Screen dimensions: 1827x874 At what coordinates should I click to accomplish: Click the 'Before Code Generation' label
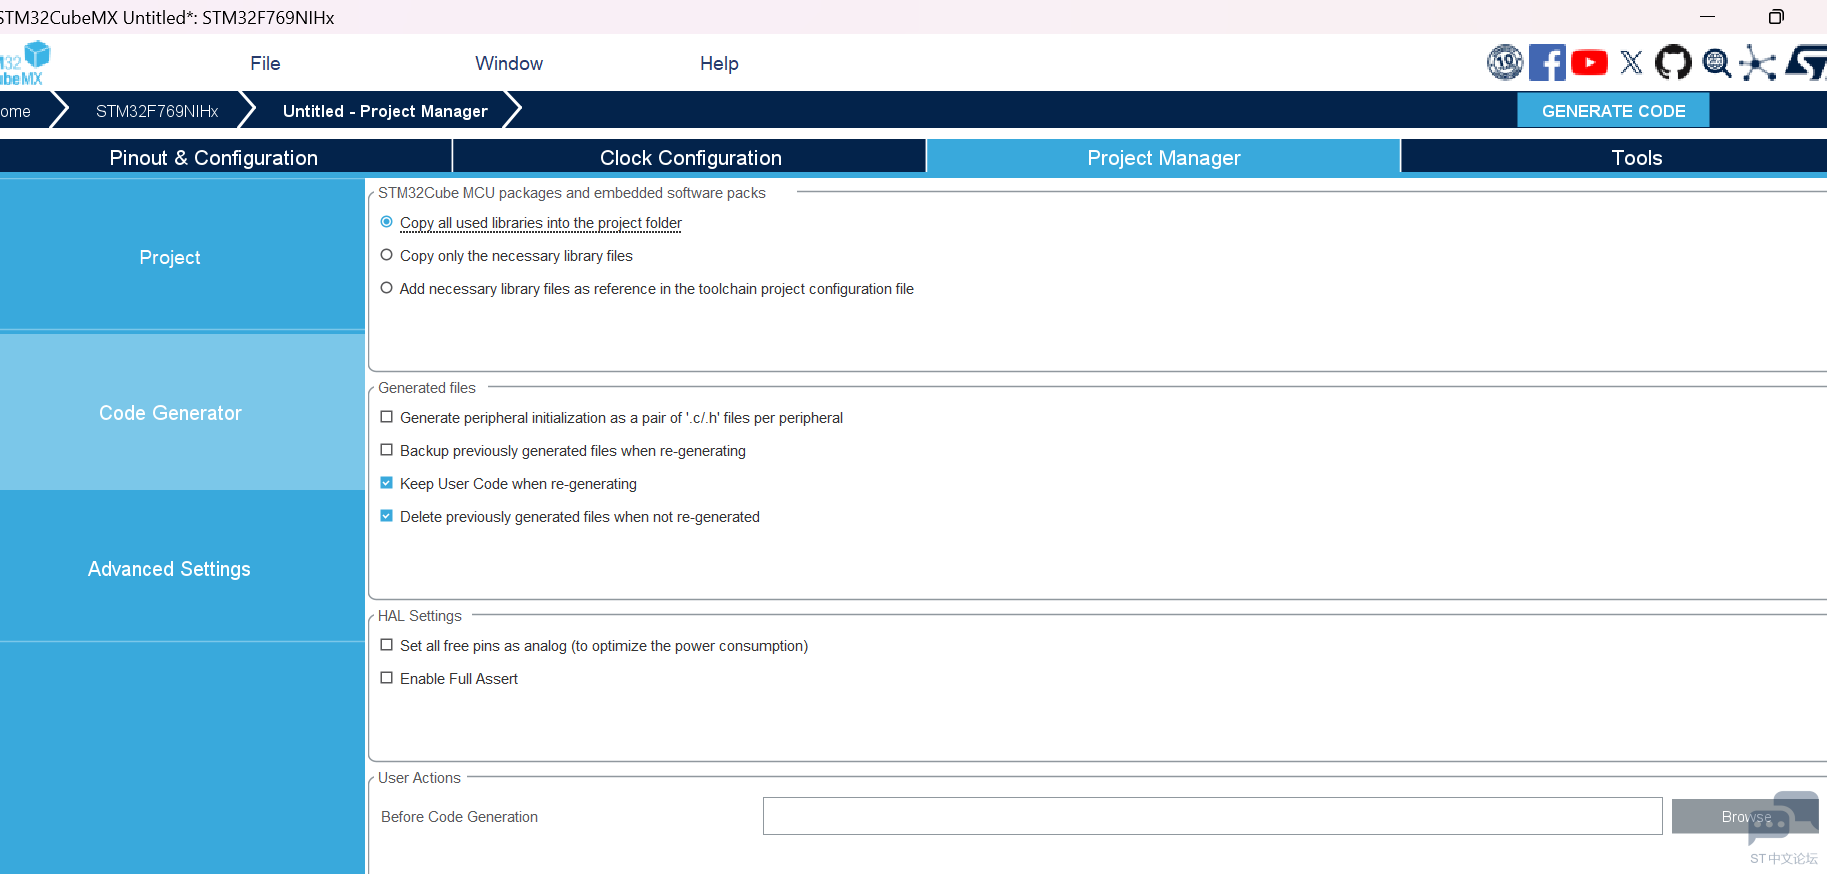pyautogui.click(x=459, y=816)
